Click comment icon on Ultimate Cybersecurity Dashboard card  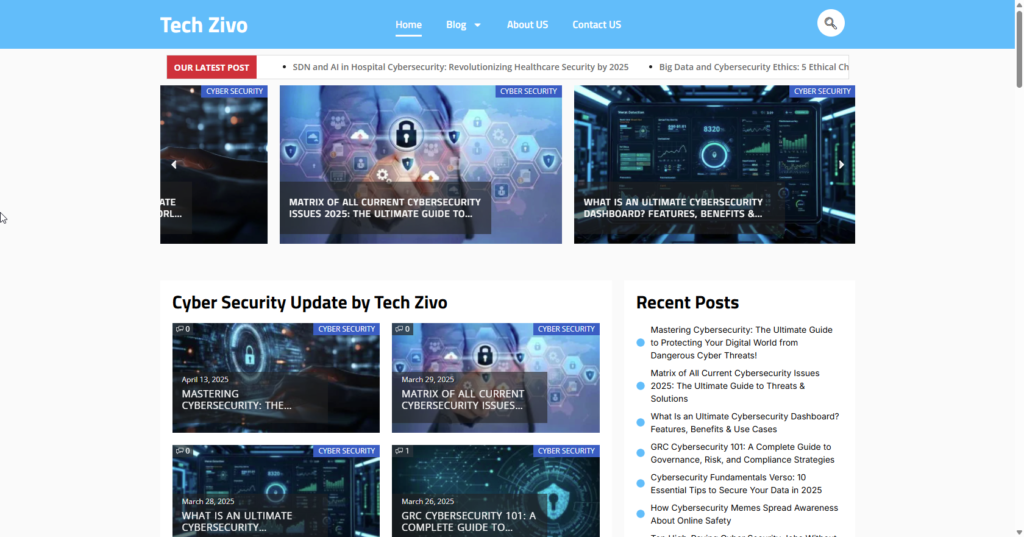click(x=180, y=451)
